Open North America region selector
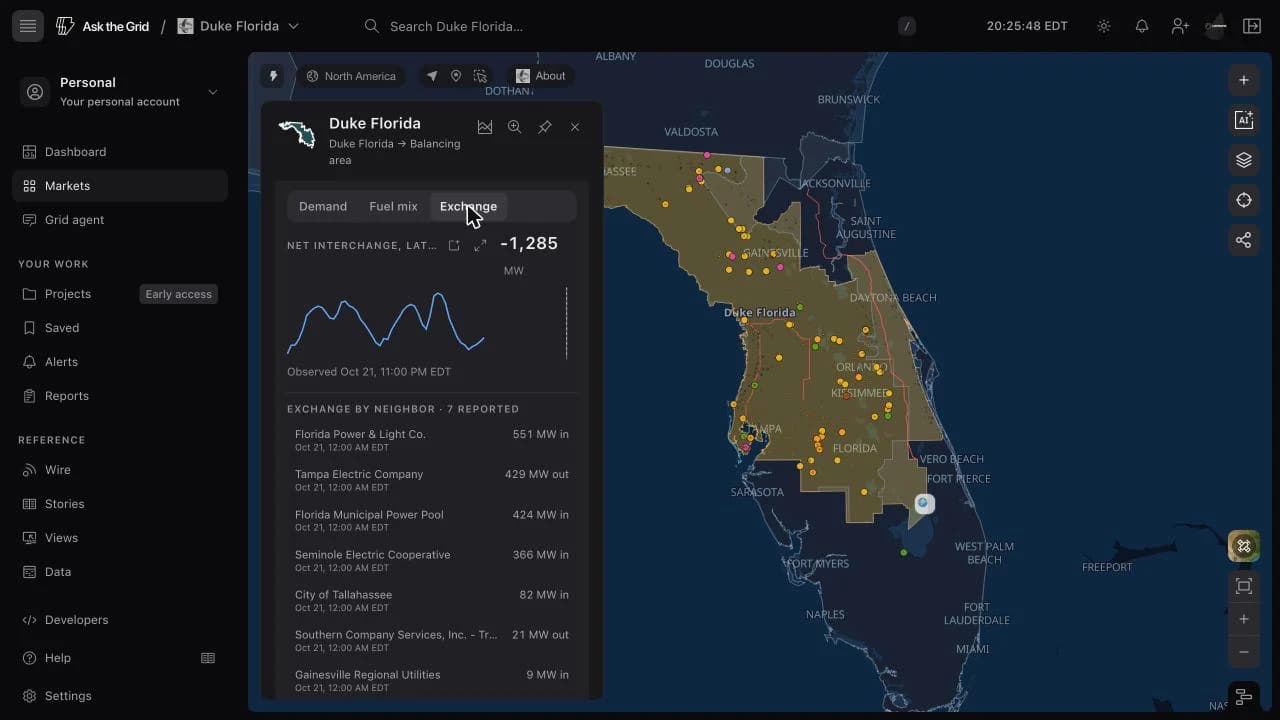The image size is (1280, 720). [x=351, y=76]
